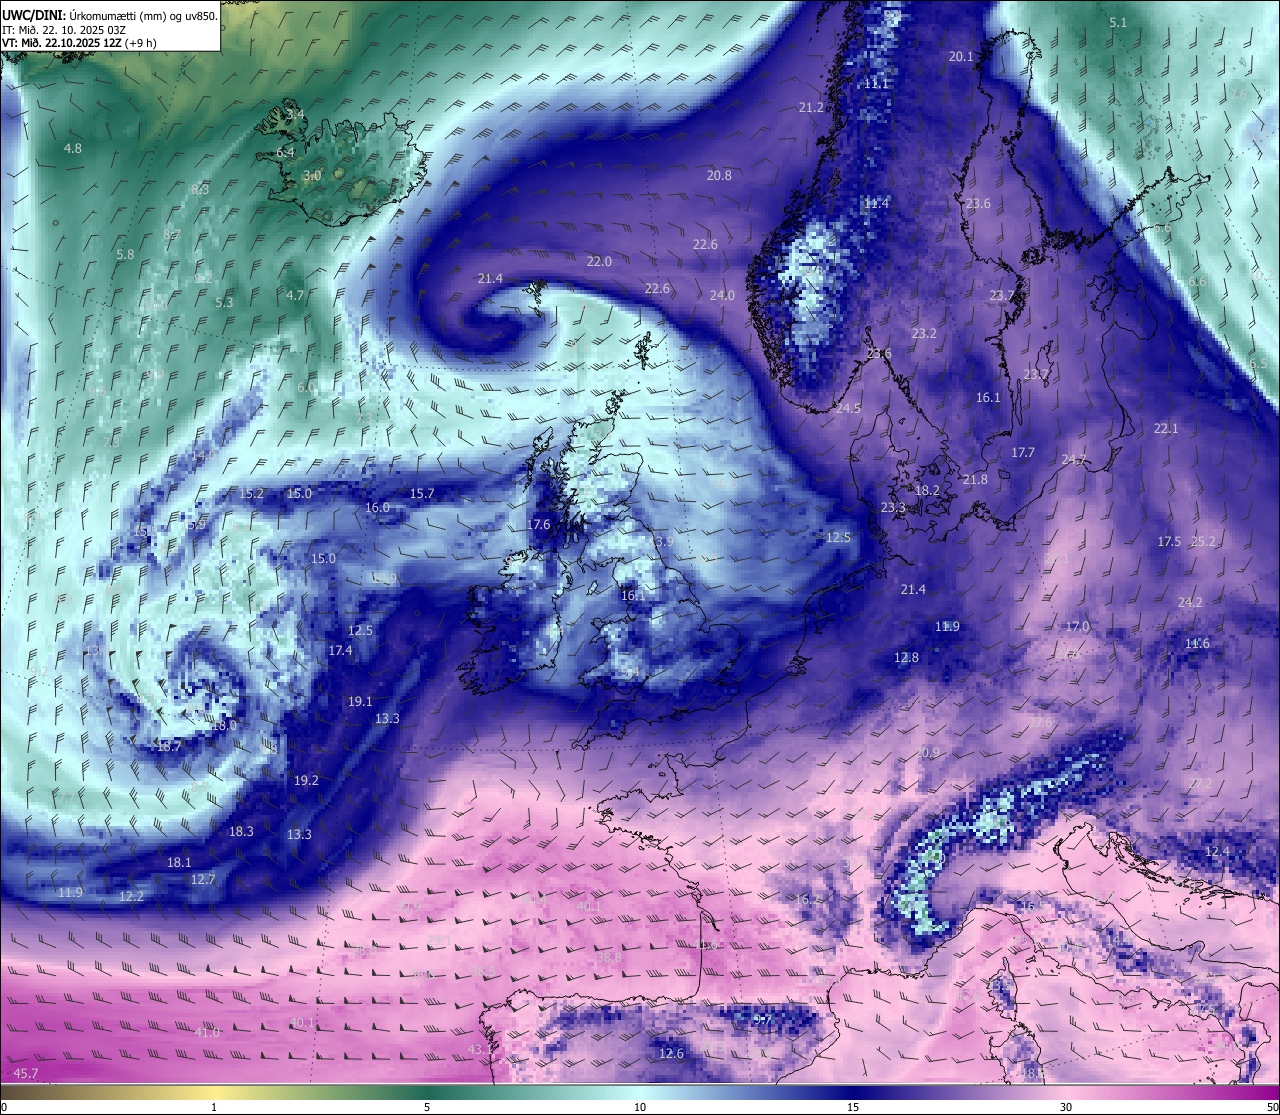Click the value label "45.7" in the bottom-left corner
The image size is (1280, 1115).
(x=26, y=1073)
